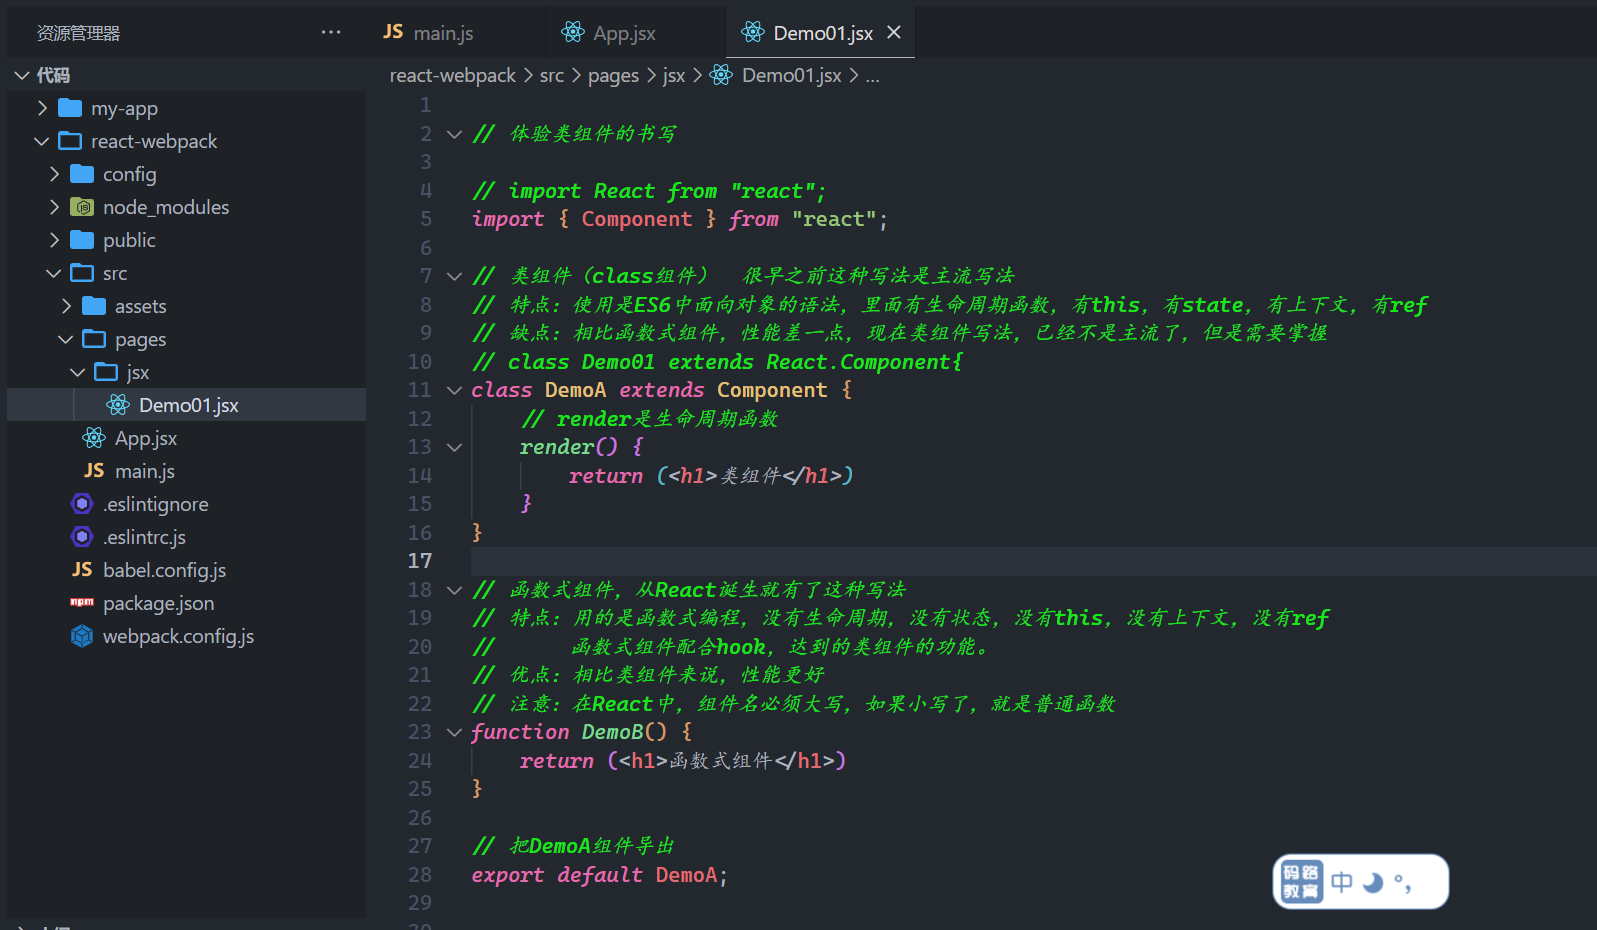
Task: Click pages in the breadcrumb path
Action: 613,76
